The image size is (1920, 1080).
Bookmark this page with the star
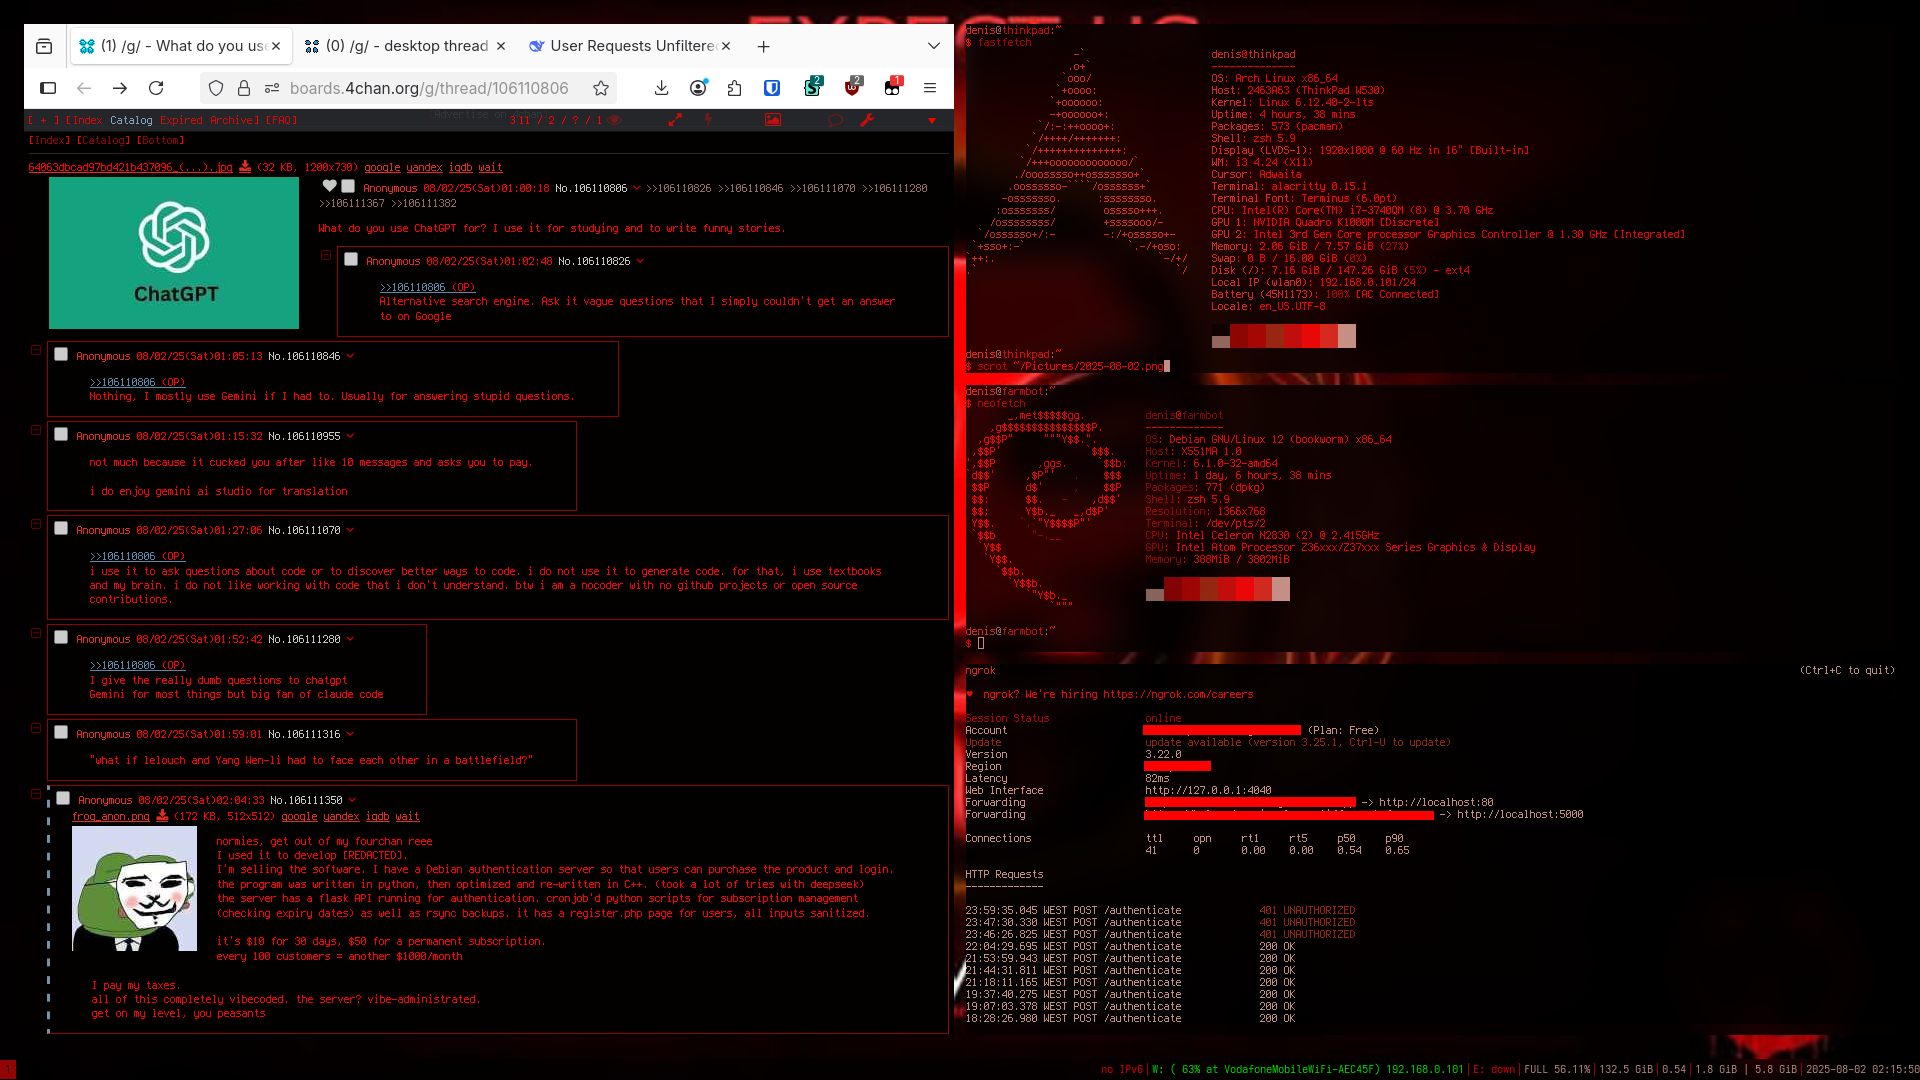[601, 88]
